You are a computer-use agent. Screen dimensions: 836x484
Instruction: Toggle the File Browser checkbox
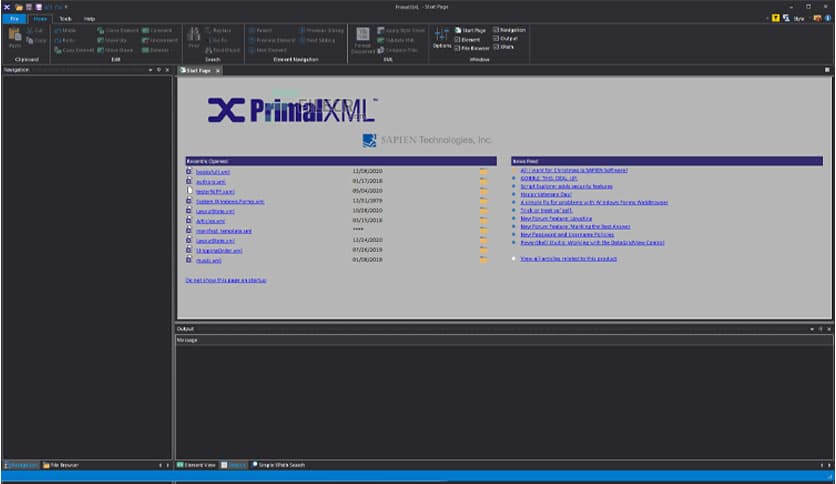point(457,49)
